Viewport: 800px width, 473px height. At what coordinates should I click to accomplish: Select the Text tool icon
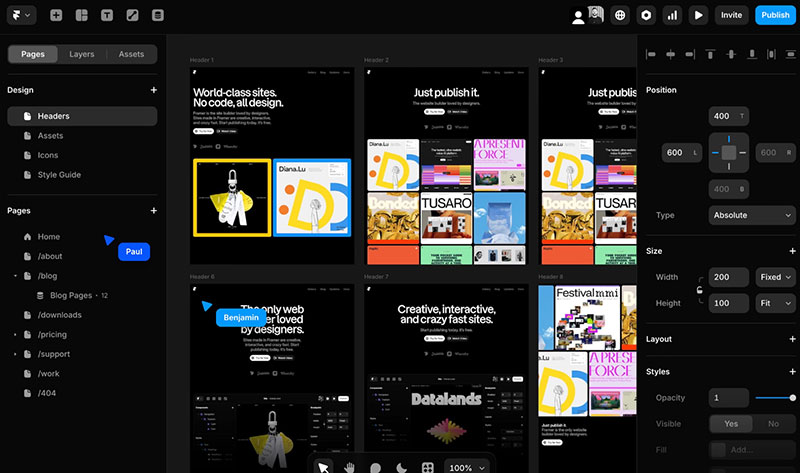(107, 15)
